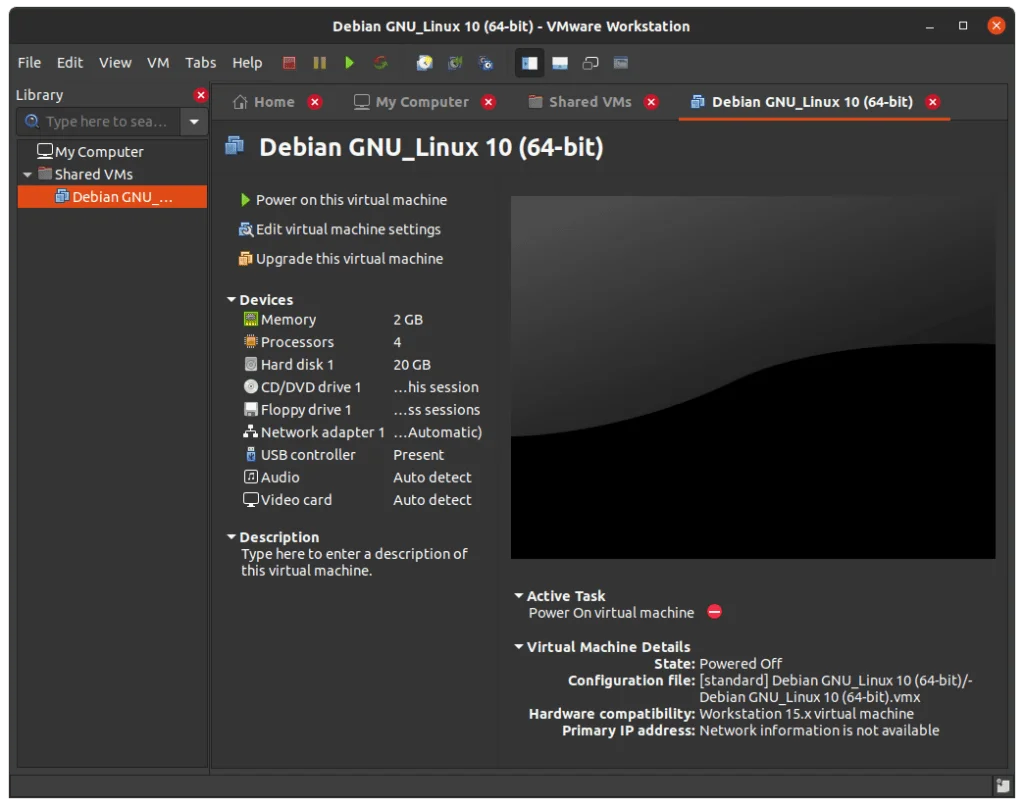The image size is (1024, 807).
Task: Open the Tabs menu
Action: [x=200, y=63]
